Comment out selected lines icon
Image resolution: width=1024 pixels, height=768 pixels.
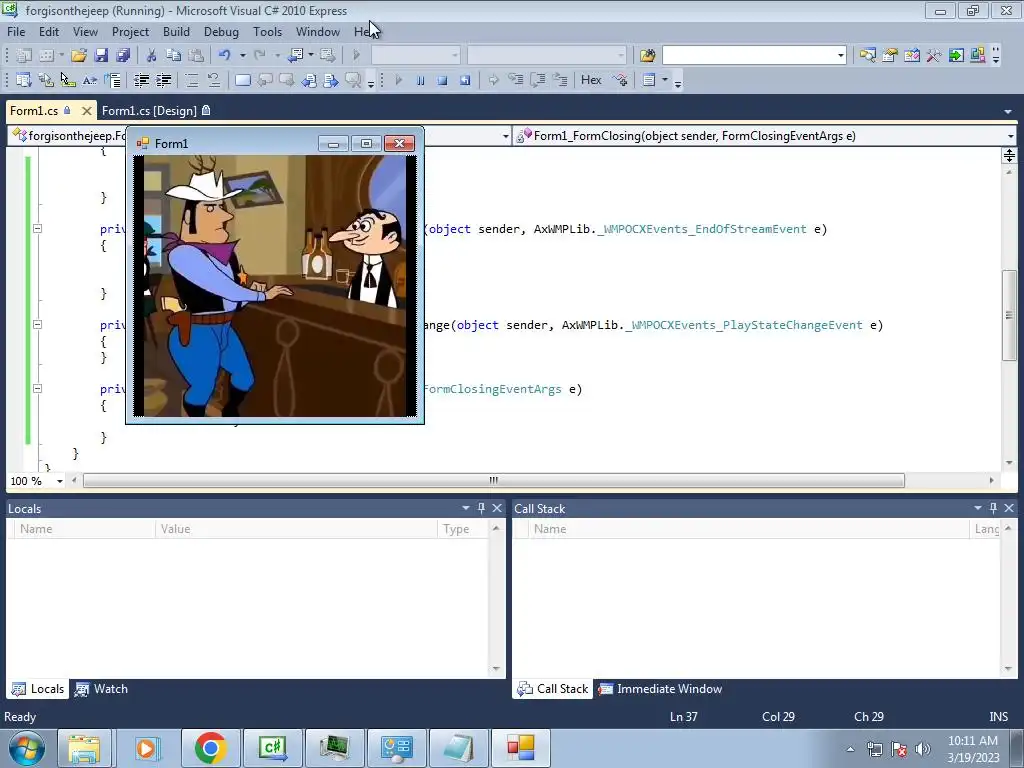coord(191,80)
